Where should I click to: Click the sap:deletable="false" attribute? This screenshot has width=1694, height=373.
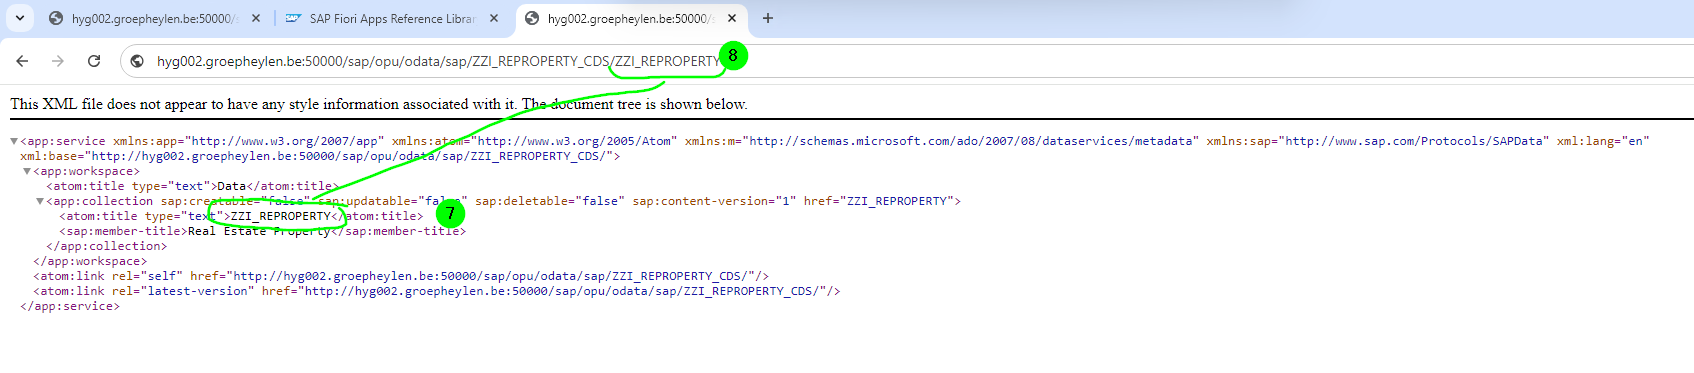click(x=550, y=201)
